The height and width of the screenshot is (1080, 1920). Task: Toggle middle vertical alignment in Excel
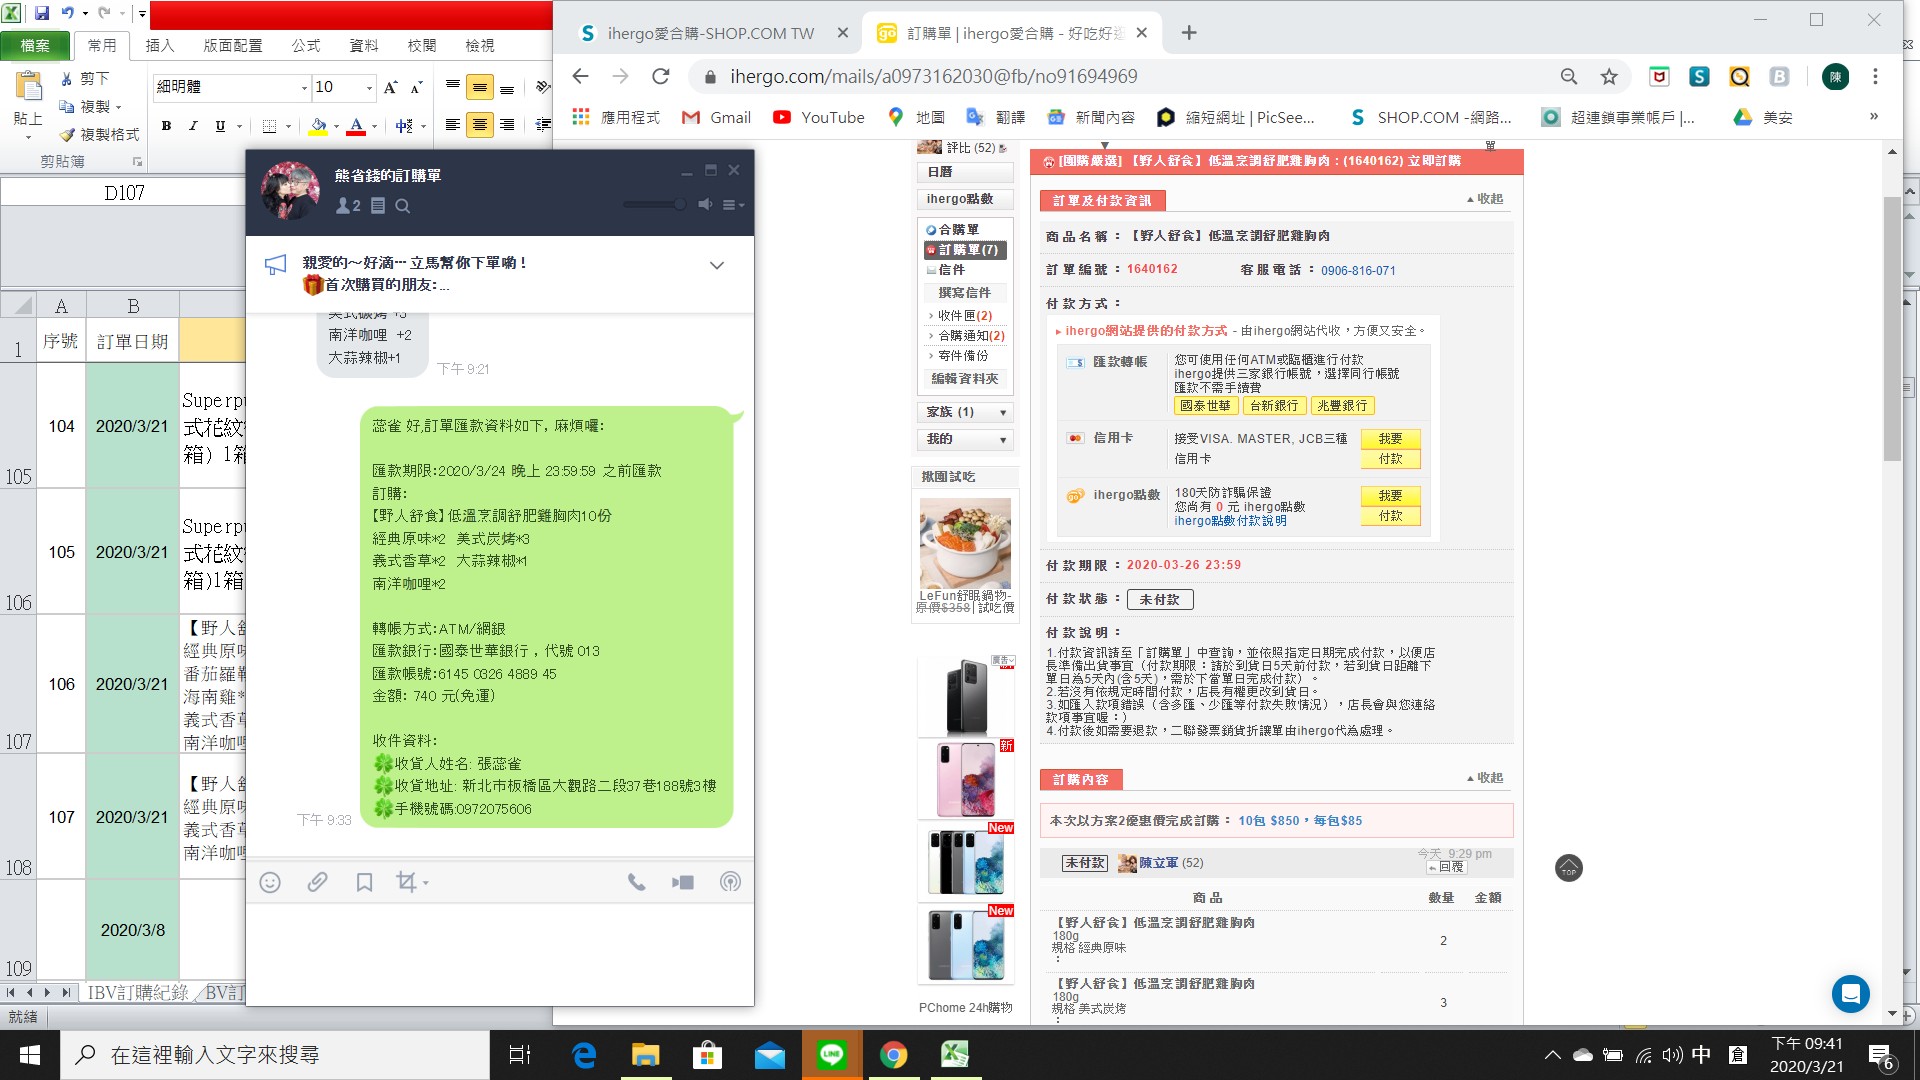(x=480, y=88)
